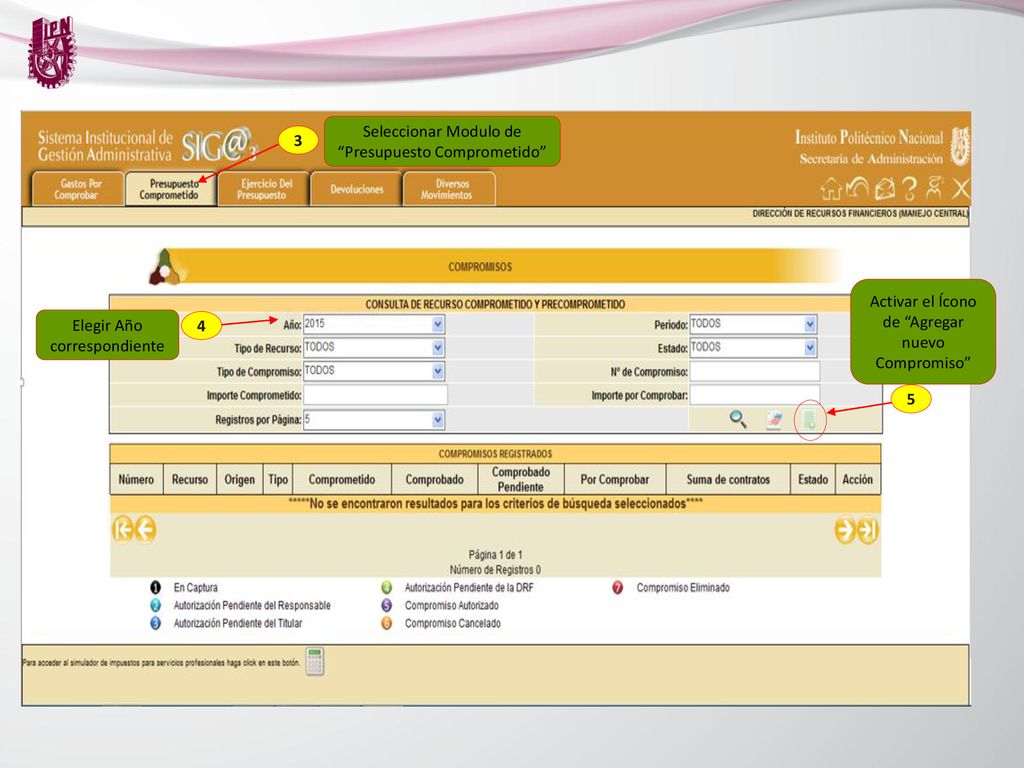Click the Comprobado Pendiente column header
The height and width of the screenshot is (768, 1024).
[520, 479]
